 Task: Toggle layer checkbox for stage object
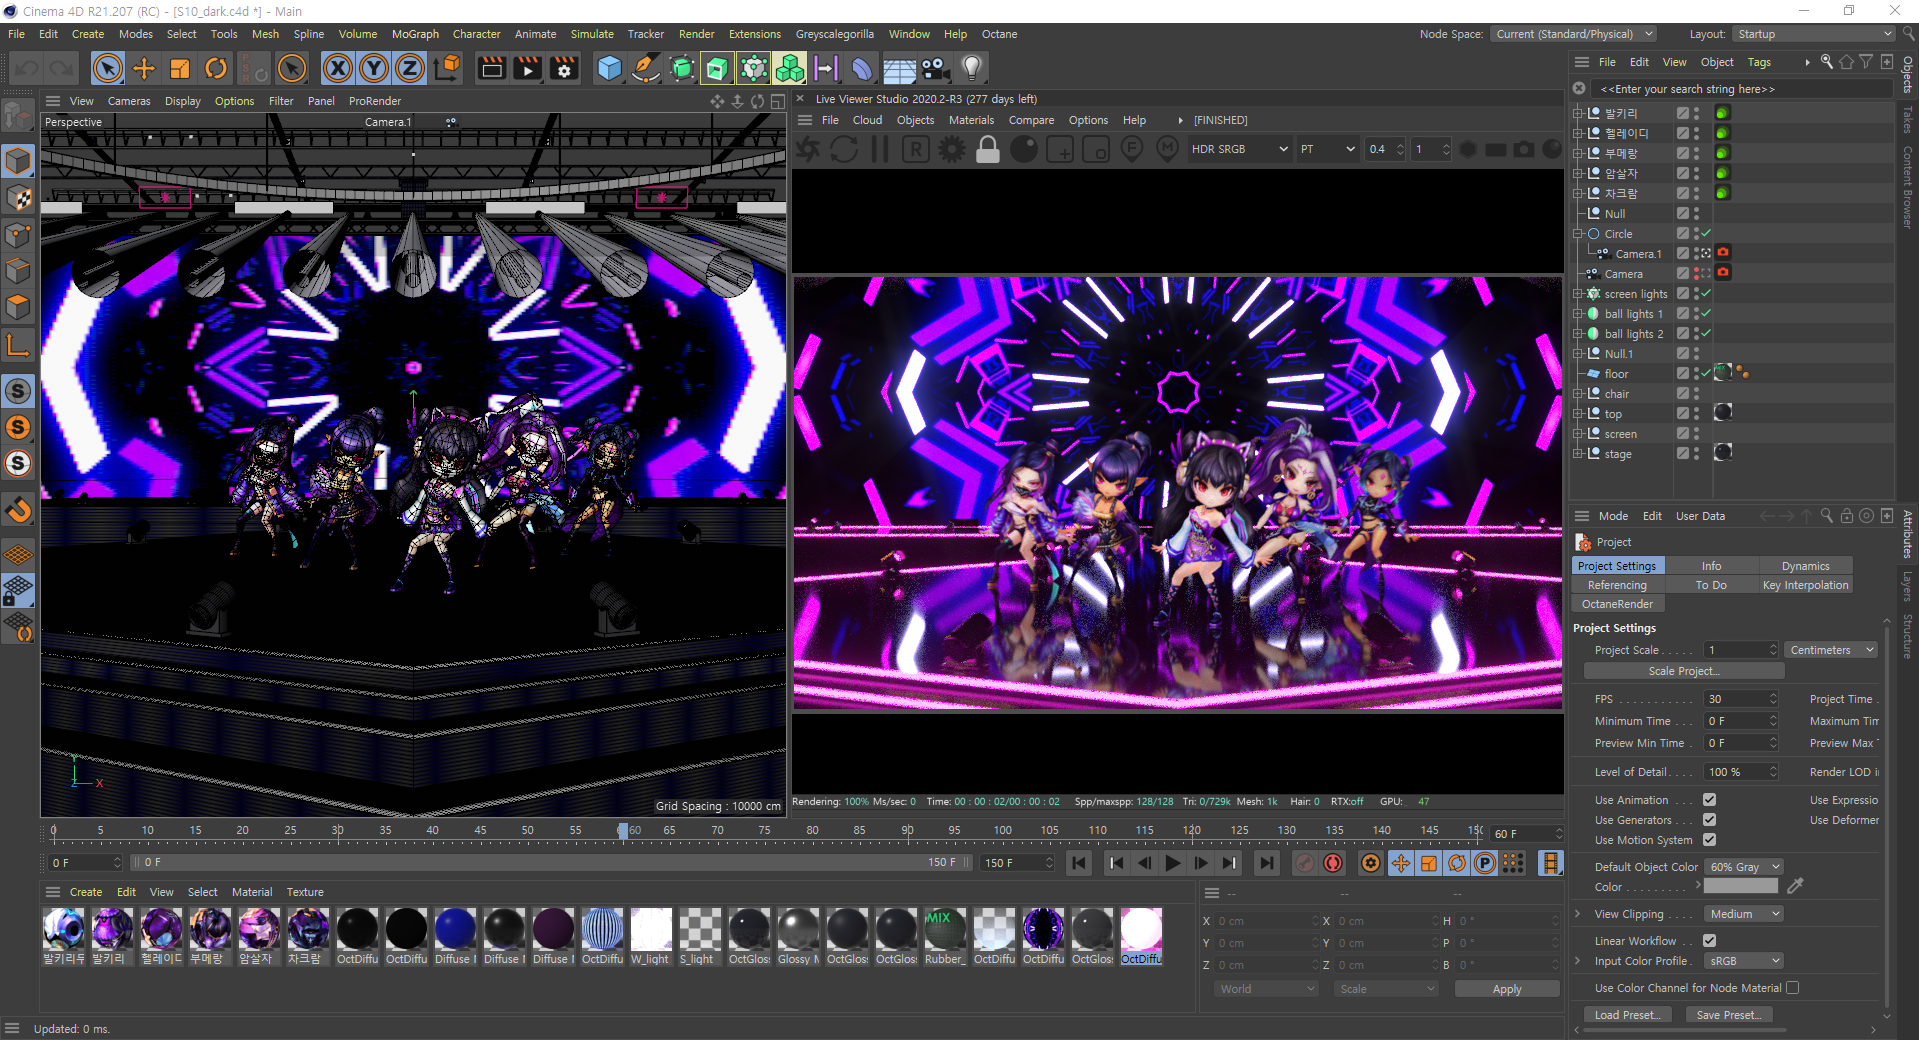pos(1683,454)
